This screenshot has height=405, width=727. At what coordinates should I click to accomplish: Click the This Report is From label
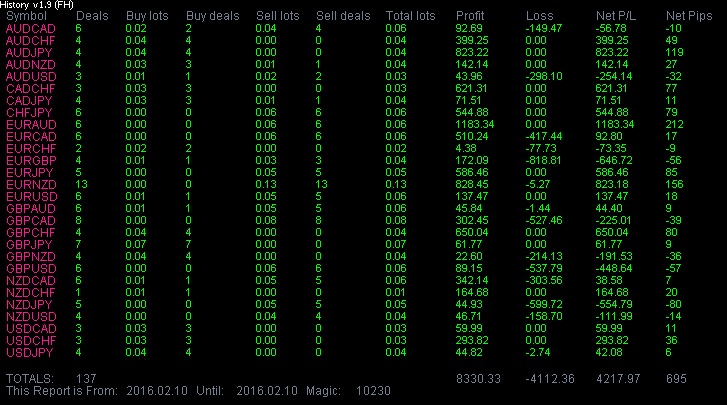[62, 391]
